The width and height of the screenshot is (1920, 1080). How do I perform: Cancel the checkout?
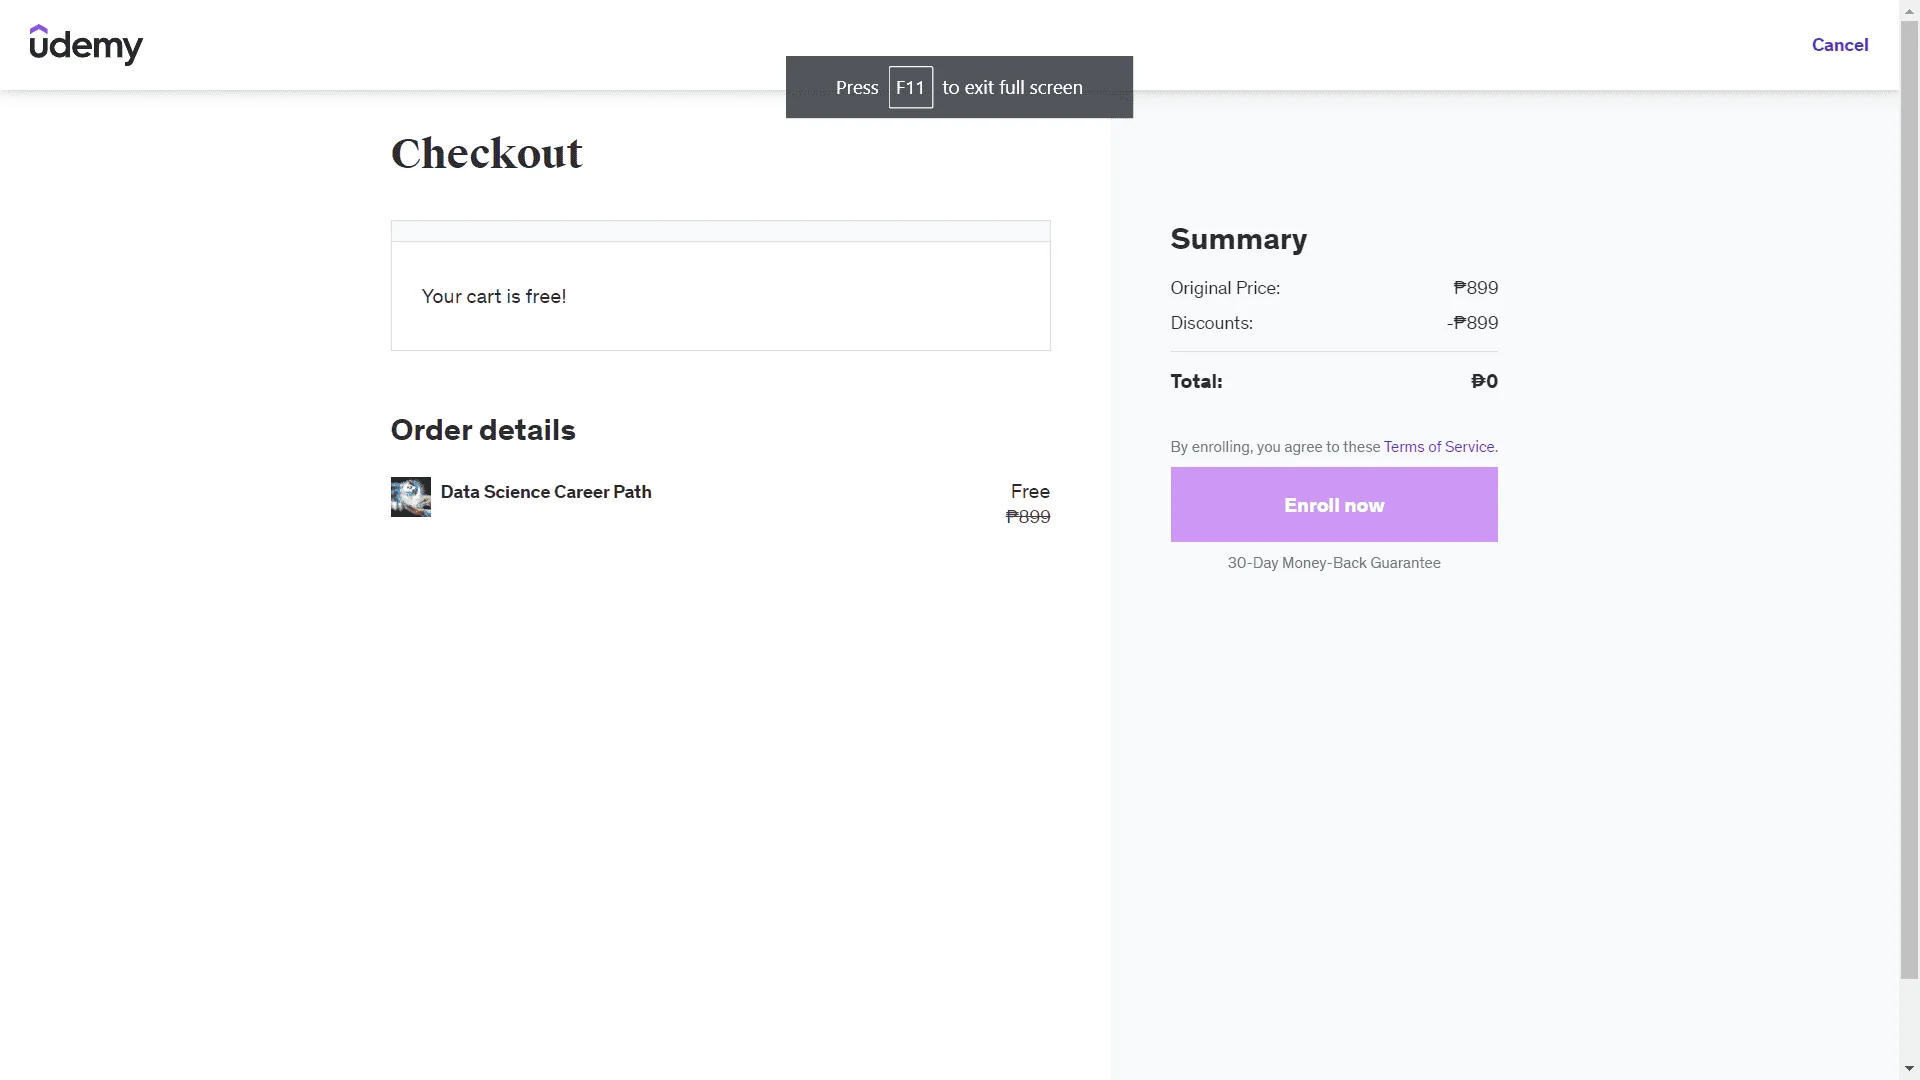[1840, 45]
